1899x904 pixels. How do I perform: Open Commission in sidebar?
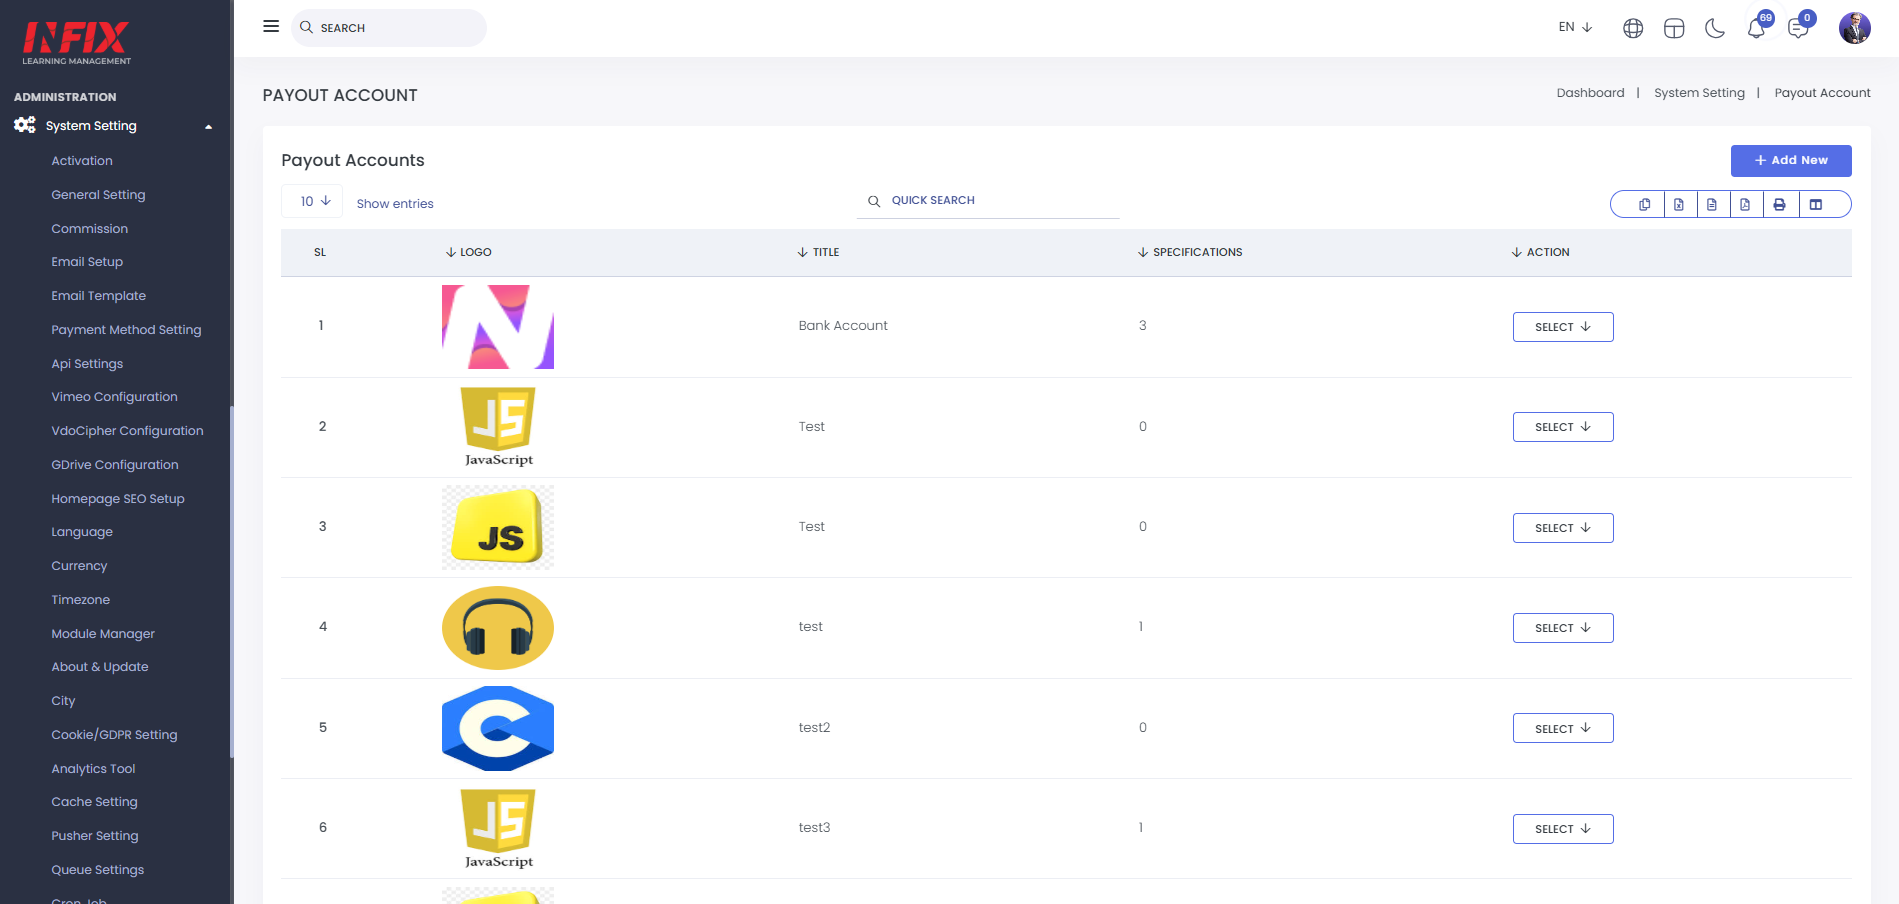coord(90,229)
